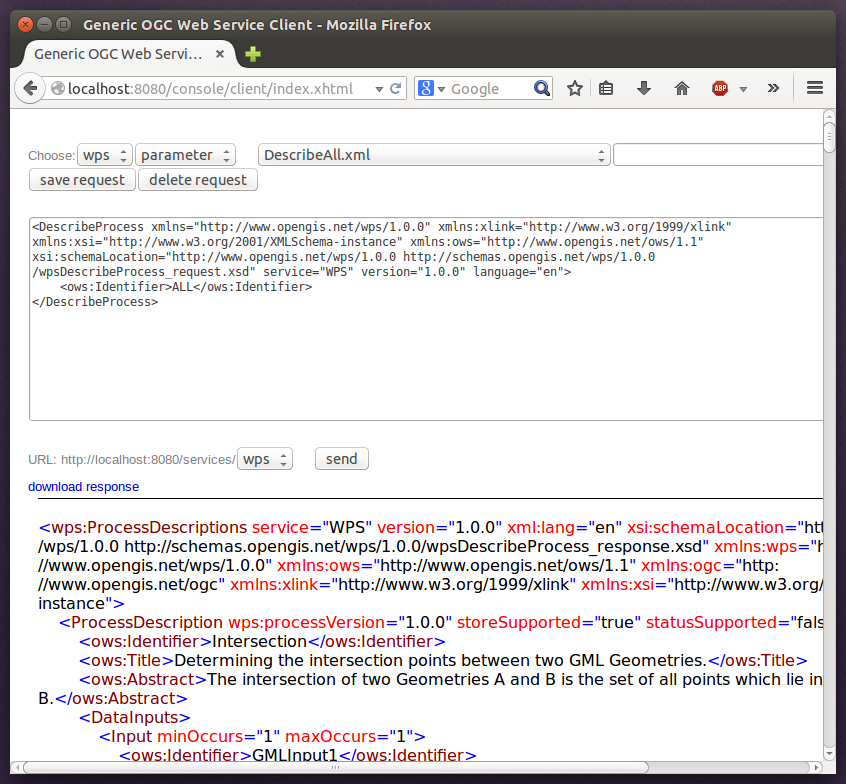The height and width of the screenshot is (784, 846).
Task: Delete the current request
Action: coord(197,180)
